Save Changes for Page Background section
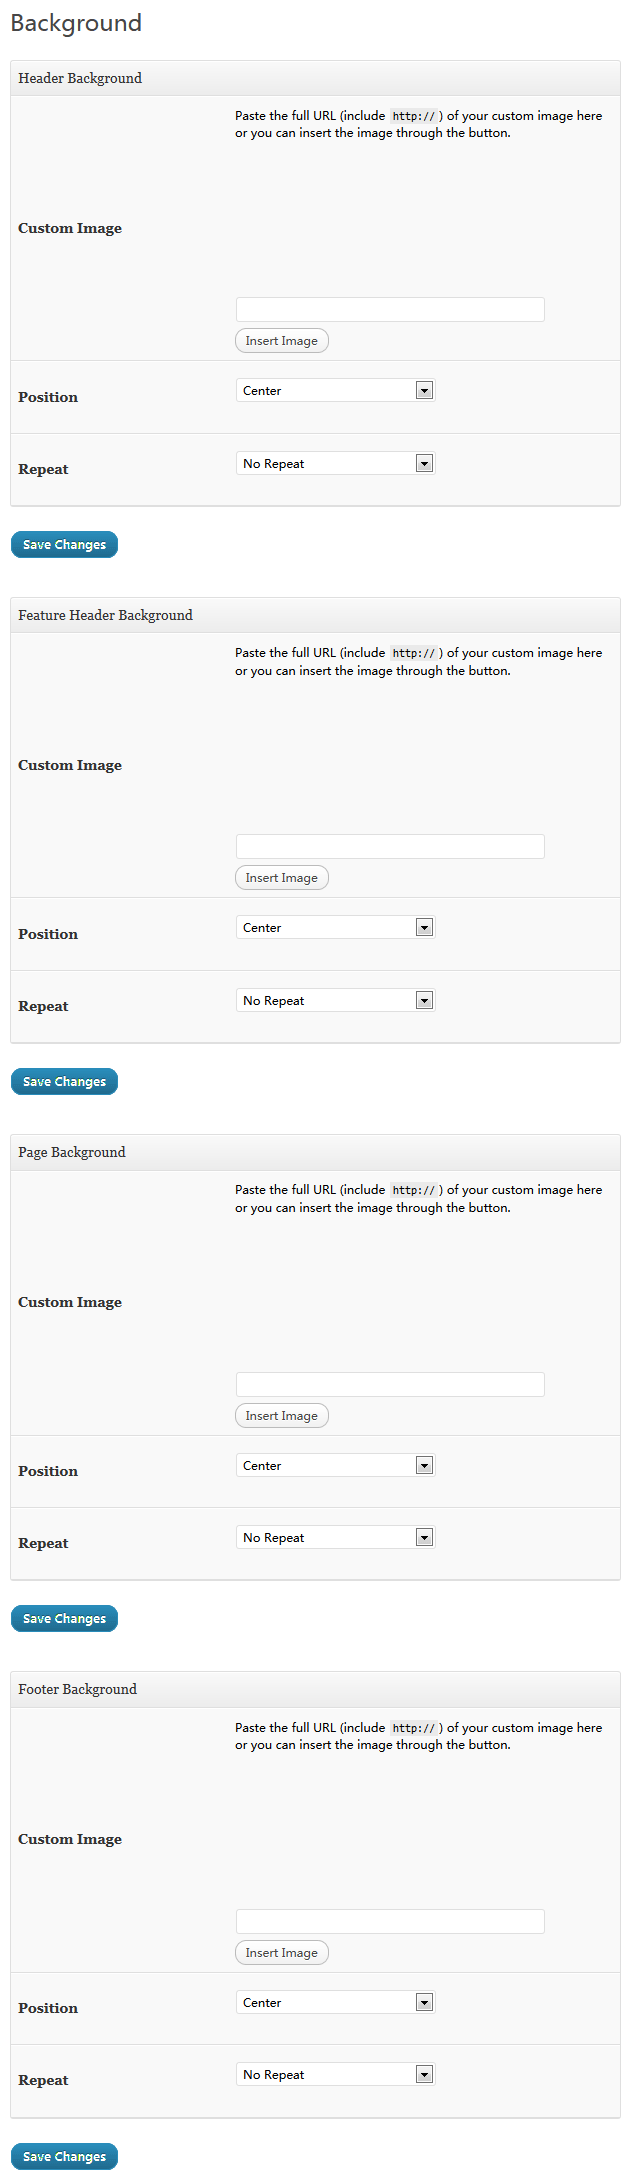The image size is (630, 2183). (x=64, y=1619)
